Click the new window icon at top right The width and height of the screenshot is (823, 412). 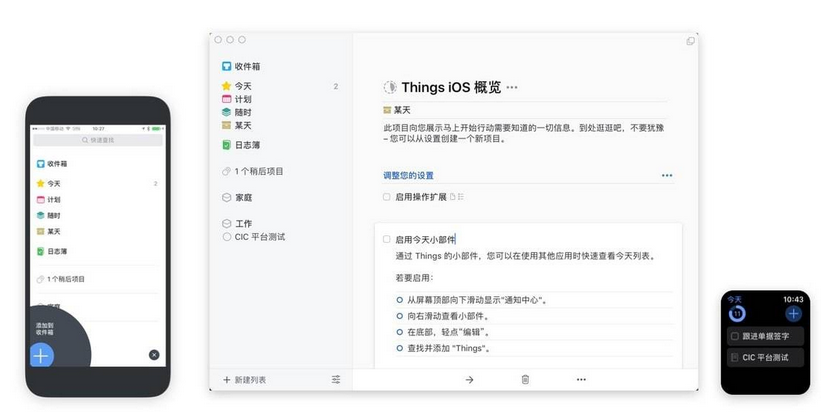690,41
